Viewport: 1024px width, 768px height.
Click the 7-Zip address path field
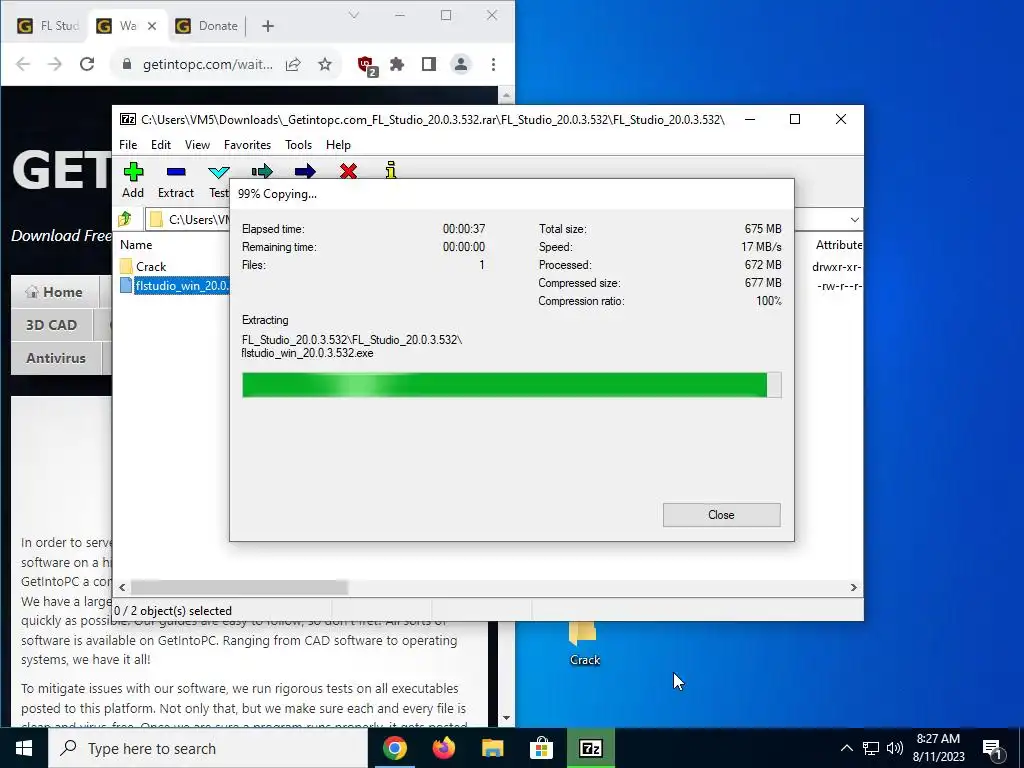[189, 219]
